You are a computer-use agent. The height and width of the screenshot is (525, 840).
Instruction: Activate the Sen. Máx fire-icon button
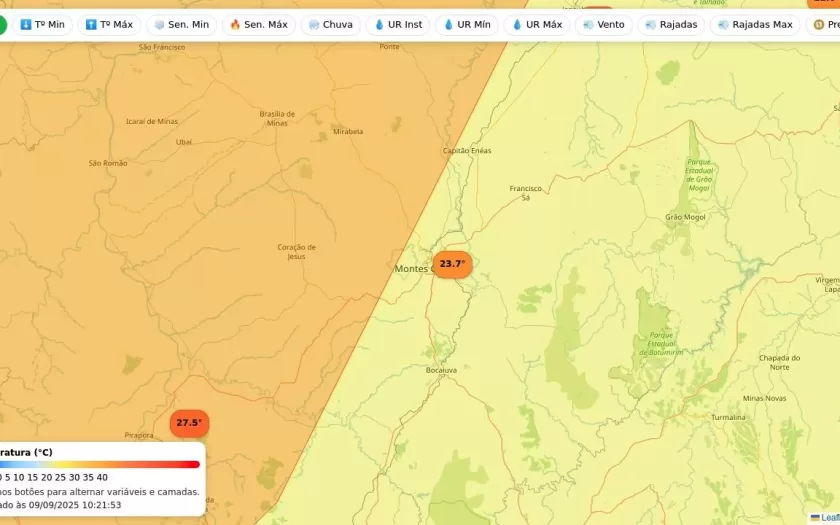click(x=258, y=25)
